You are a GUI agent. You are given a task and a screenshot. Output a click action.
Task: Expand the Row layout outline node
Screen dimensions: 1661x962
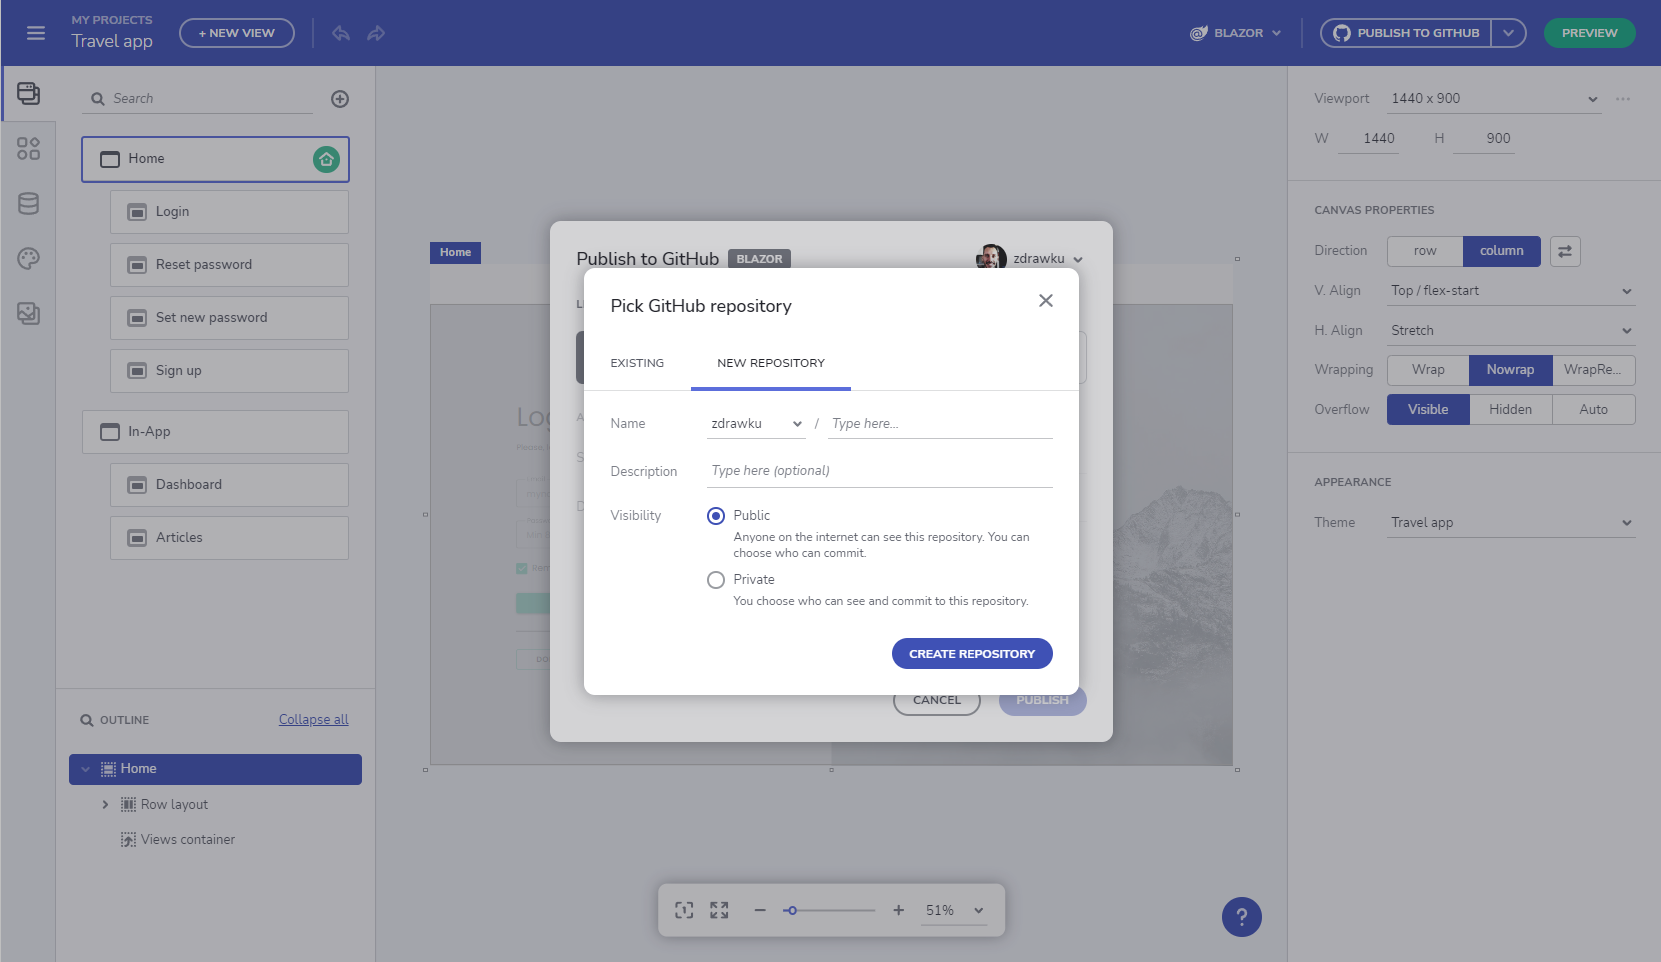coord(105,805)
